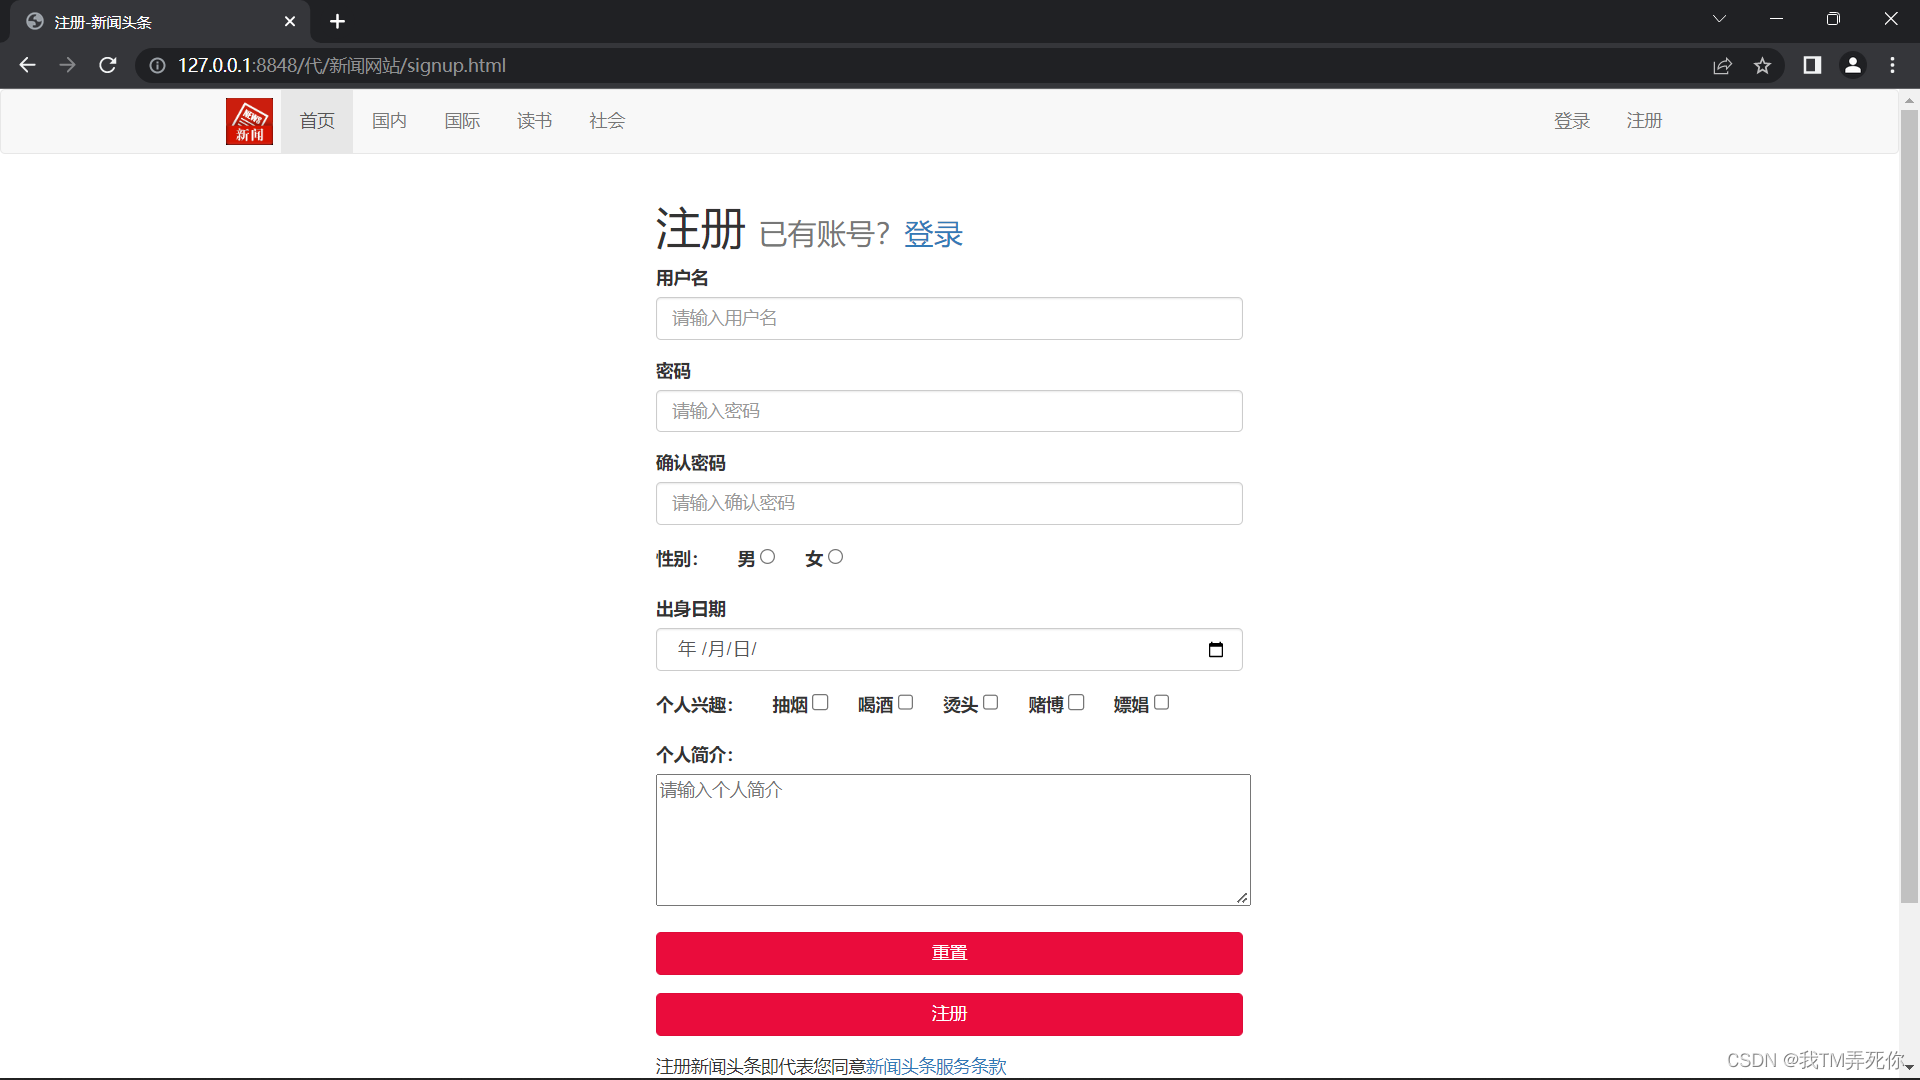Click the site info icon beside the URL
The height and width of the screenshot is (1080, 1920).
(156, 65)
